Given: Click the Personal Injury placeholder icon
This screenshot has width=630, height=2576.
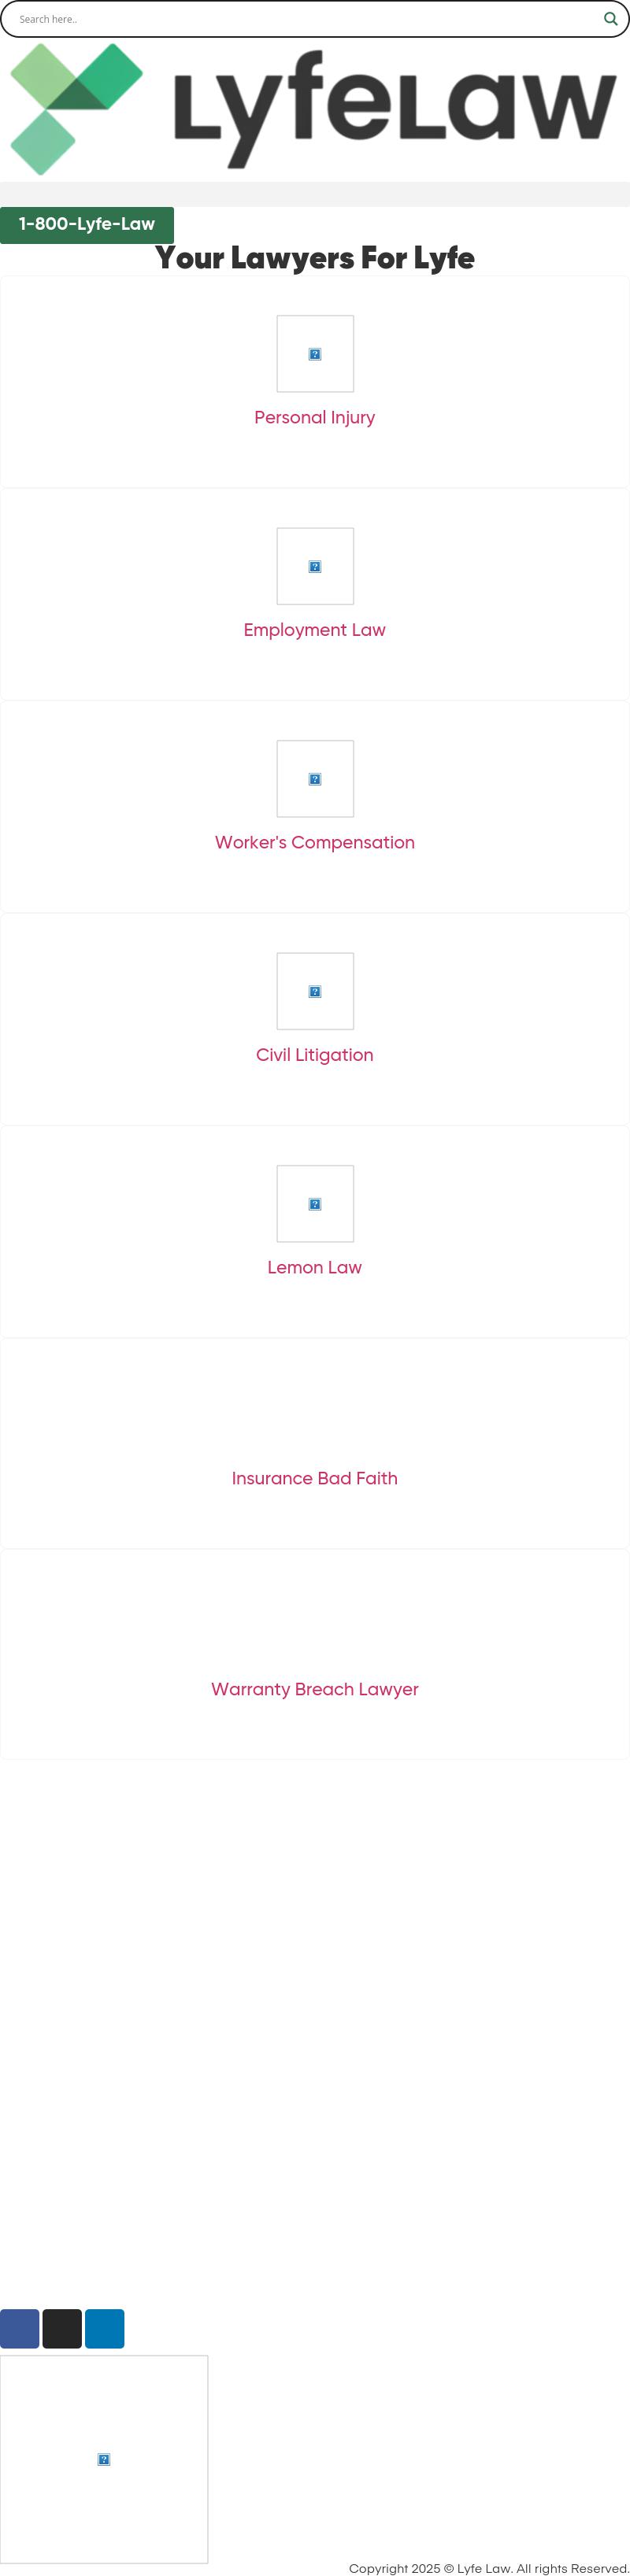Looking at the screenshot, I should click(315, 353).
